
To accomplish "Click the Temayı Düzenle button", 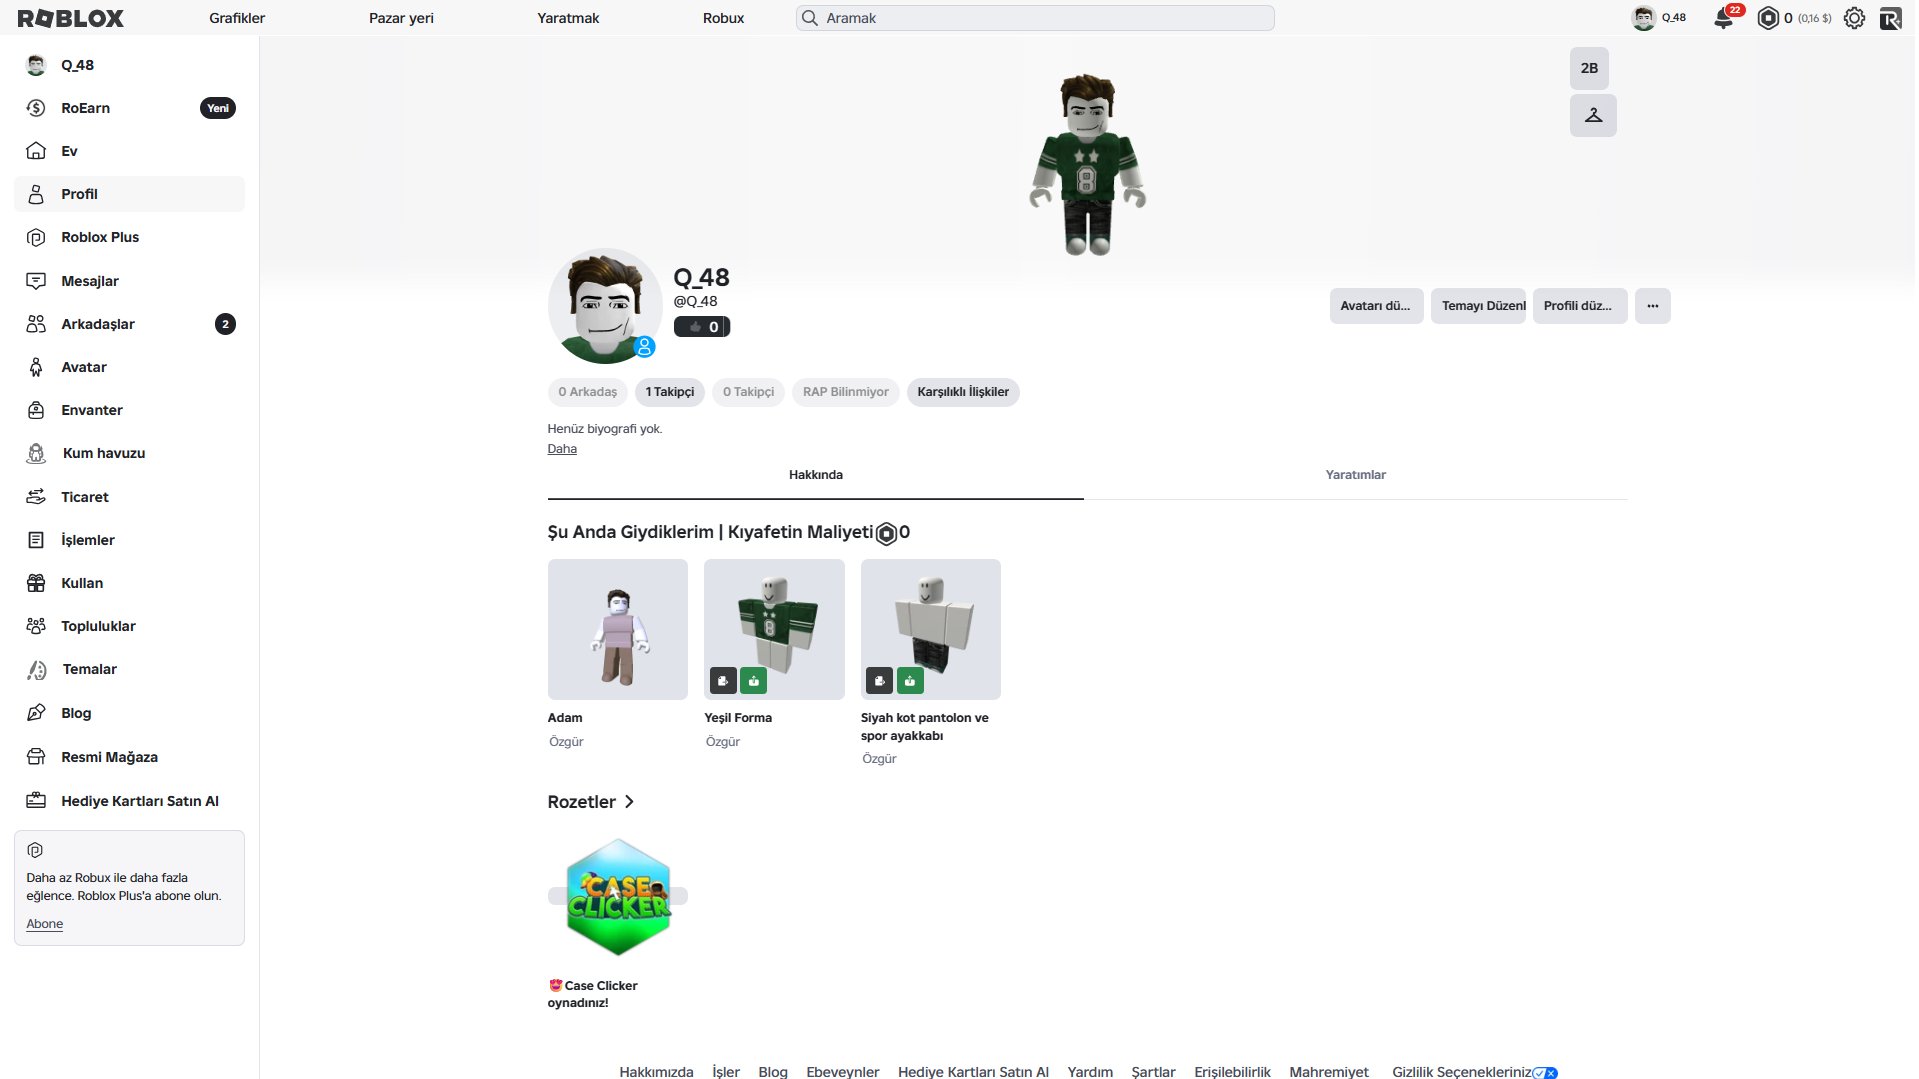I will pyautogui.click(x=1478, y=306).
